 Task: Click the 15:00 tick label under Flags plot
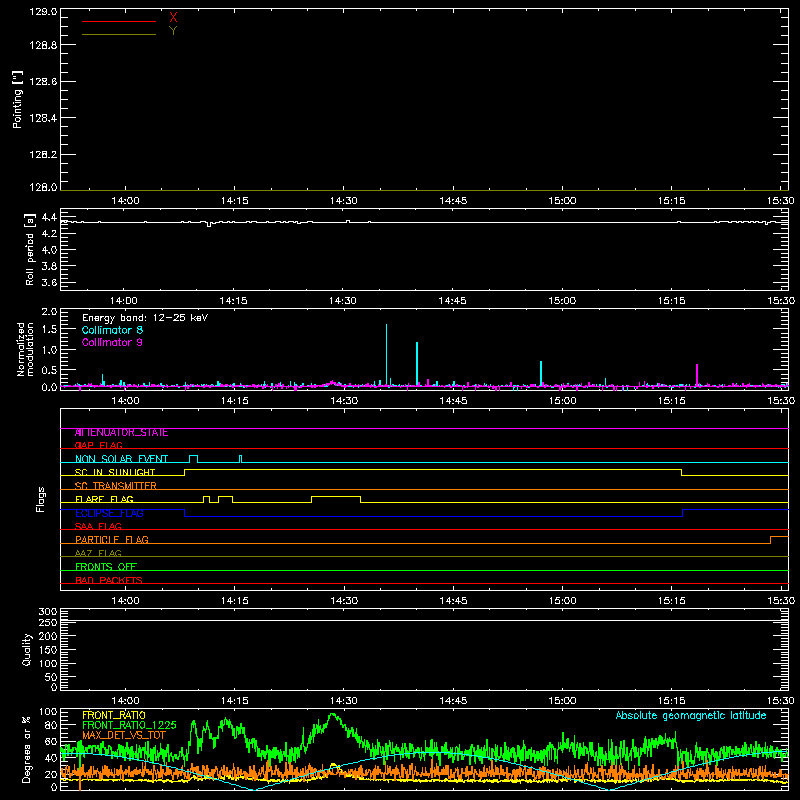pos(562,601)
